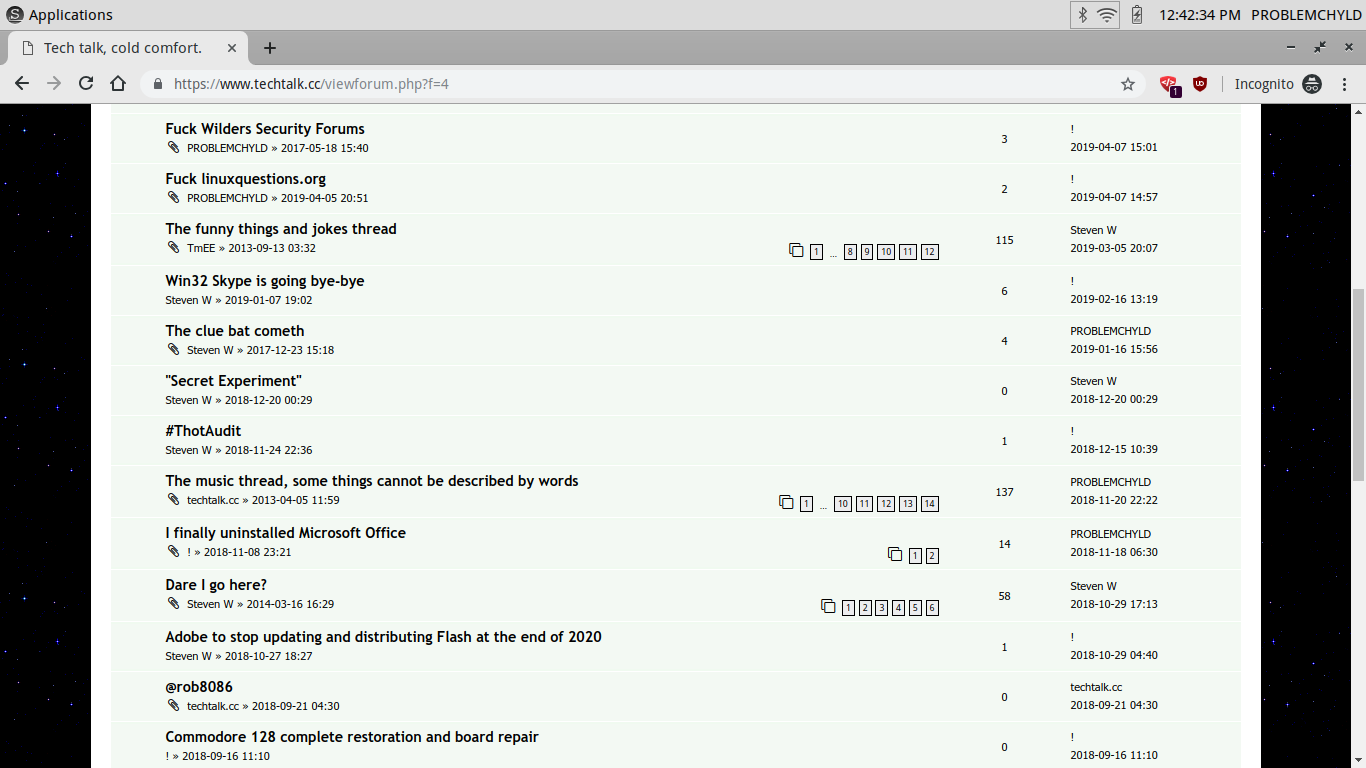Click attachment paperclip on clue bat topic
This screenshot has width=1366, height=768.
(174, 349)
